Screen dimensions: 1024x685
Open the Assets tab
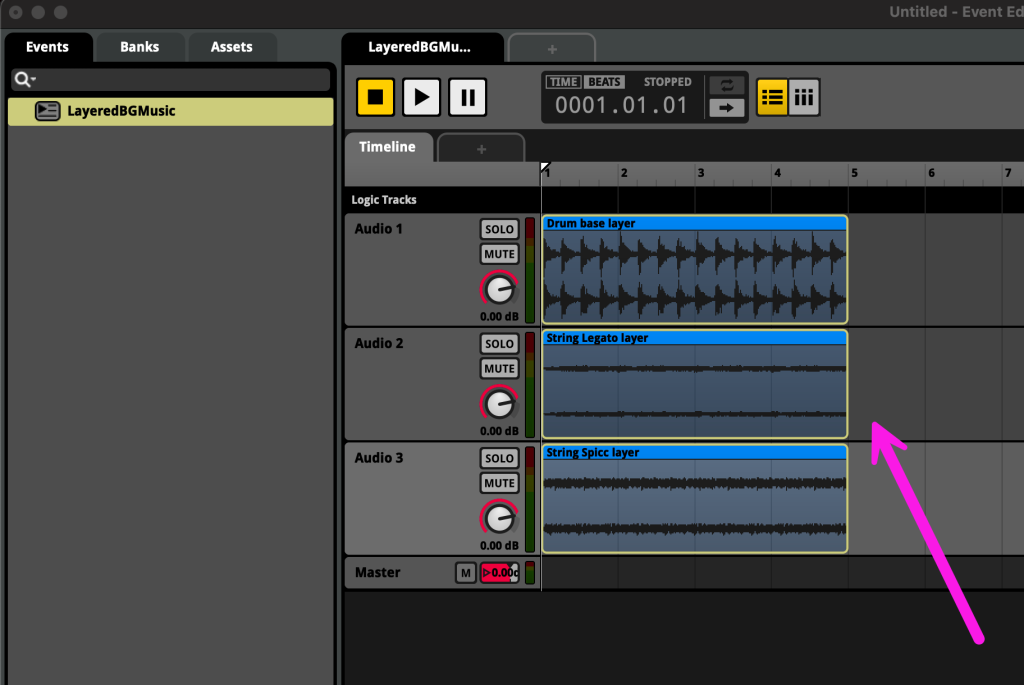tap(231, 47)
